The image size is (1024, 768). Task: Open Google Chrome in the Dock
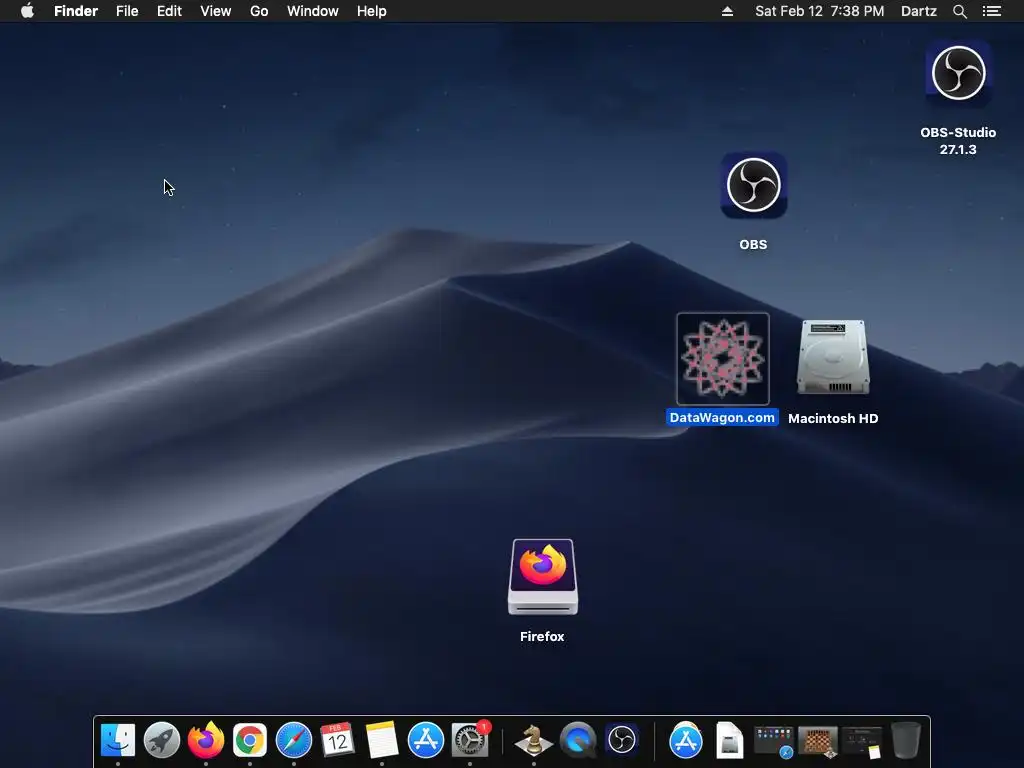click(250, 740)
